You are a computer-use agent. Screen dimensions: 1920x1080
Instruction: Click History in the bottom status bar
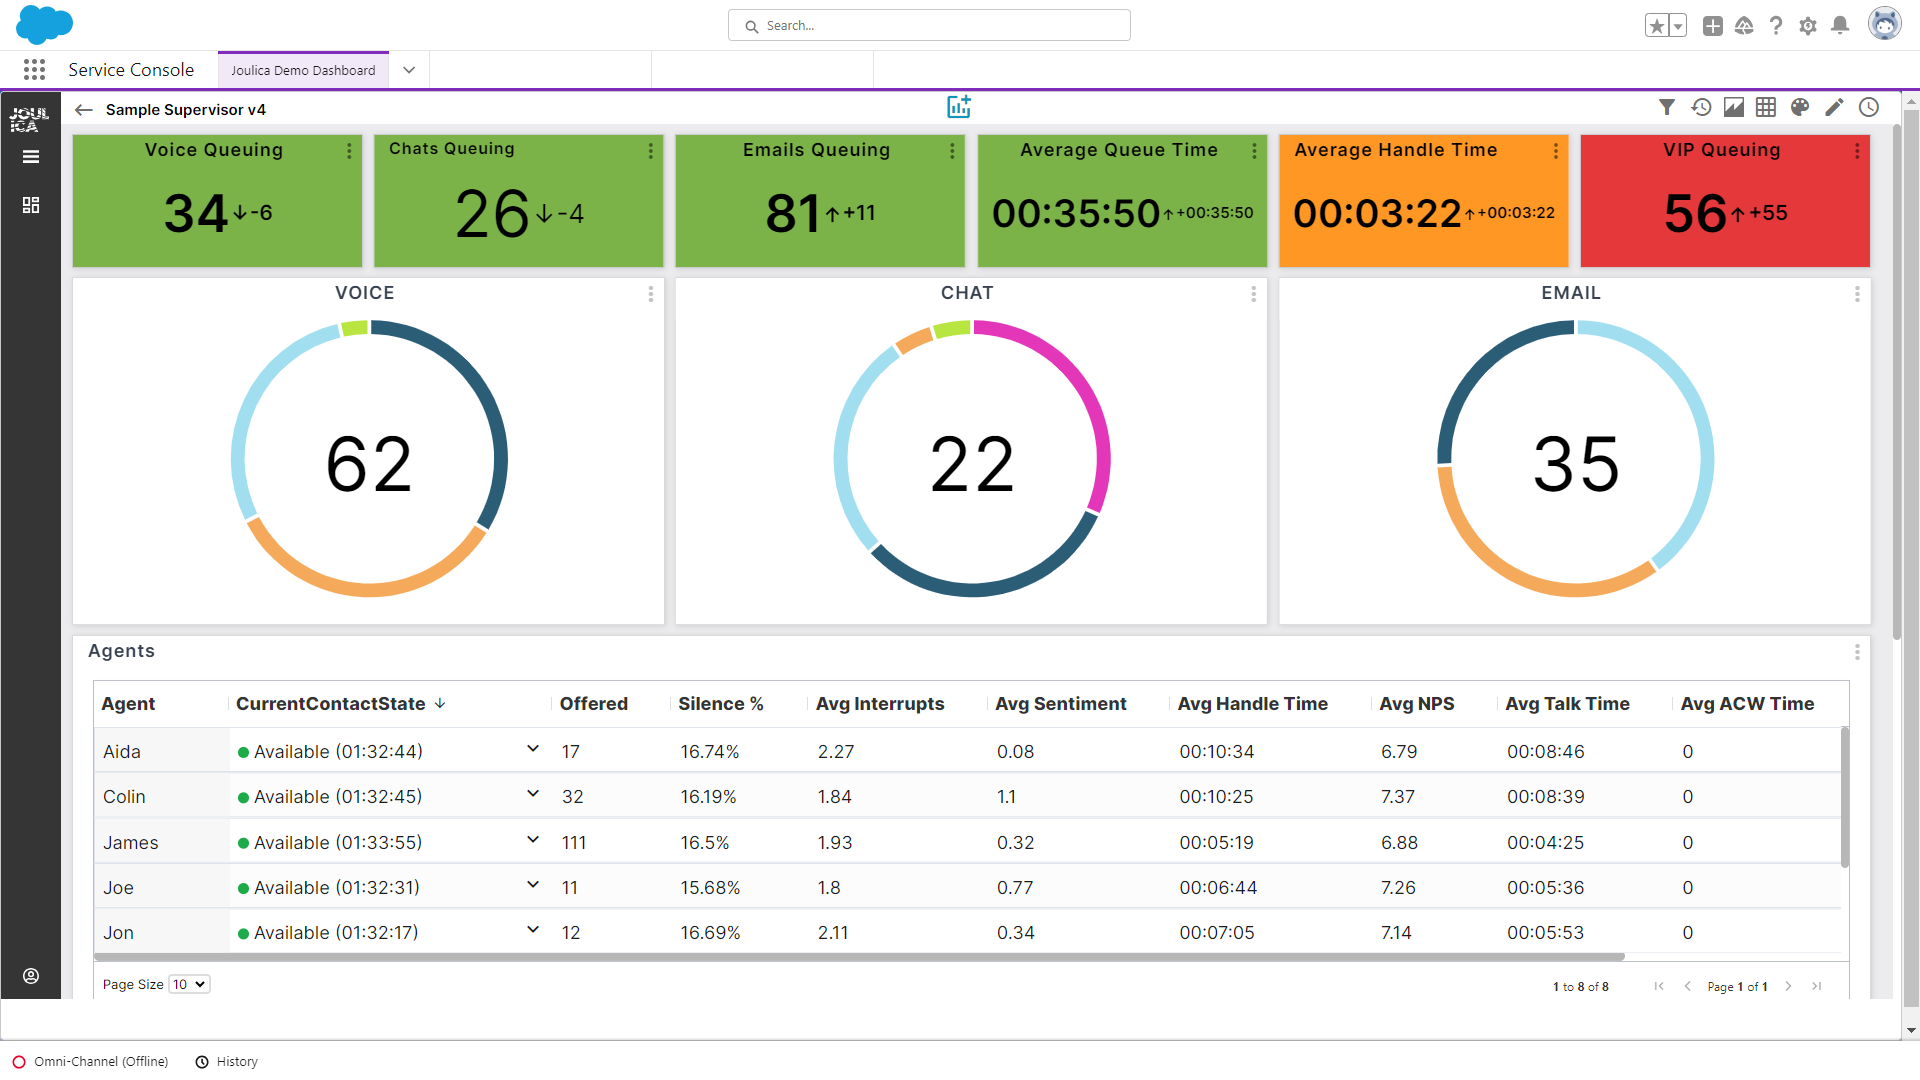coord(236,1061)
